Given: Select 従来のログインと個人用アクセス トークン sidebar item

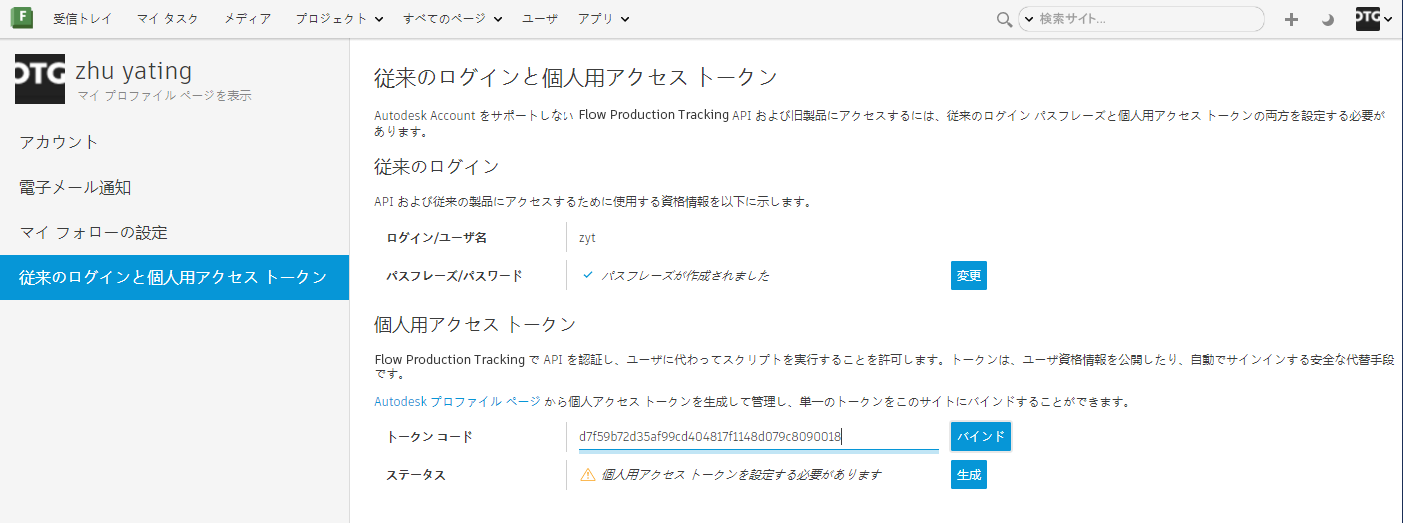Looking at the screenshot, I should click(174, 277).
